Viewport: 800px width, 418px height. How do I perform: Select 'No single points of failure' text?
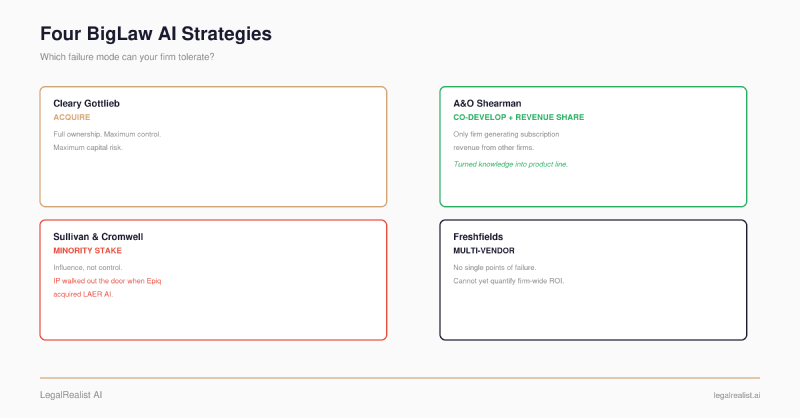tap(494, 267)
